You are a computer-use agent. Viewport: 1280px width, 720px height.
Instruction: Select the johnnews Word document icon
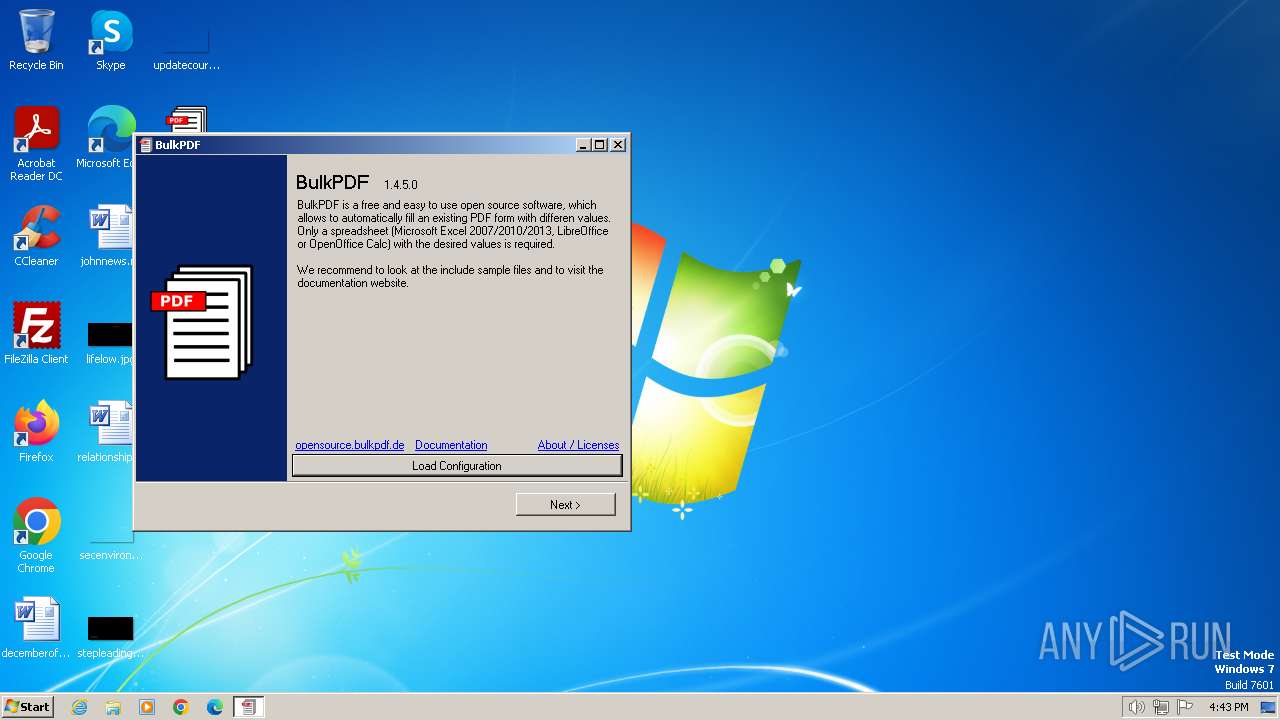pyautogui.click(x=108, y=236)
